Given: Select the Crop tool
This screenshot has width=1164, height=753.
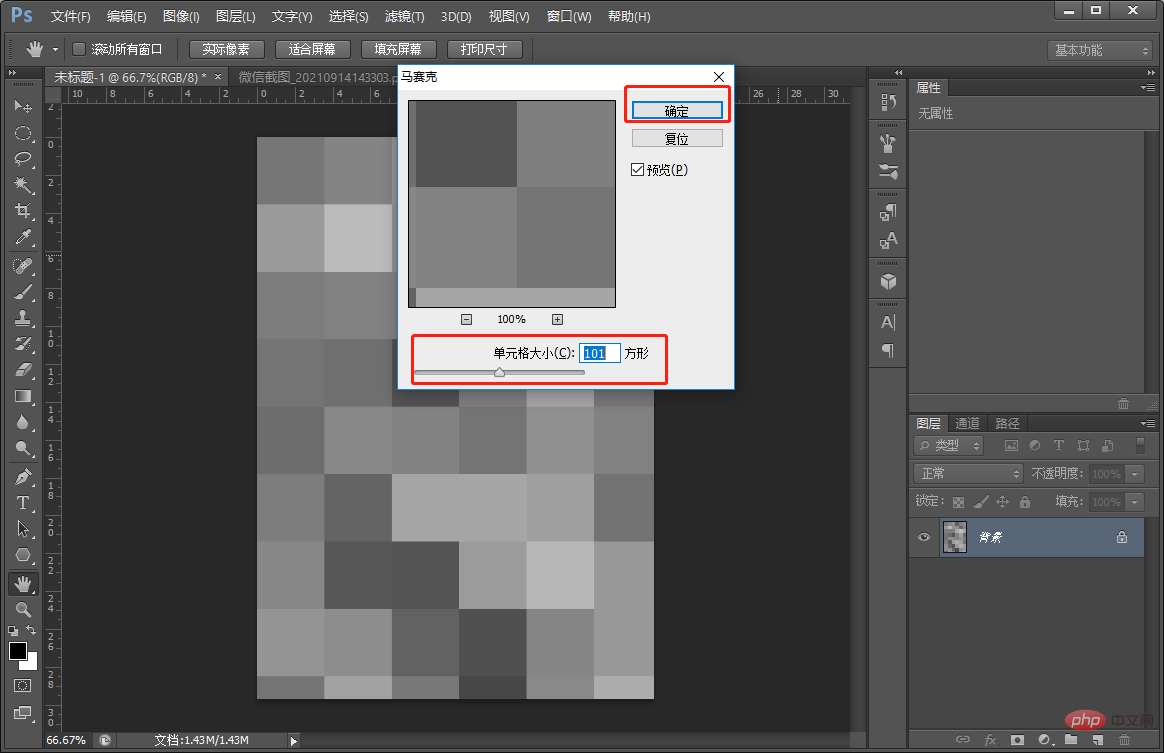Looking at the screenshot, I should click(x=23, y=210).
